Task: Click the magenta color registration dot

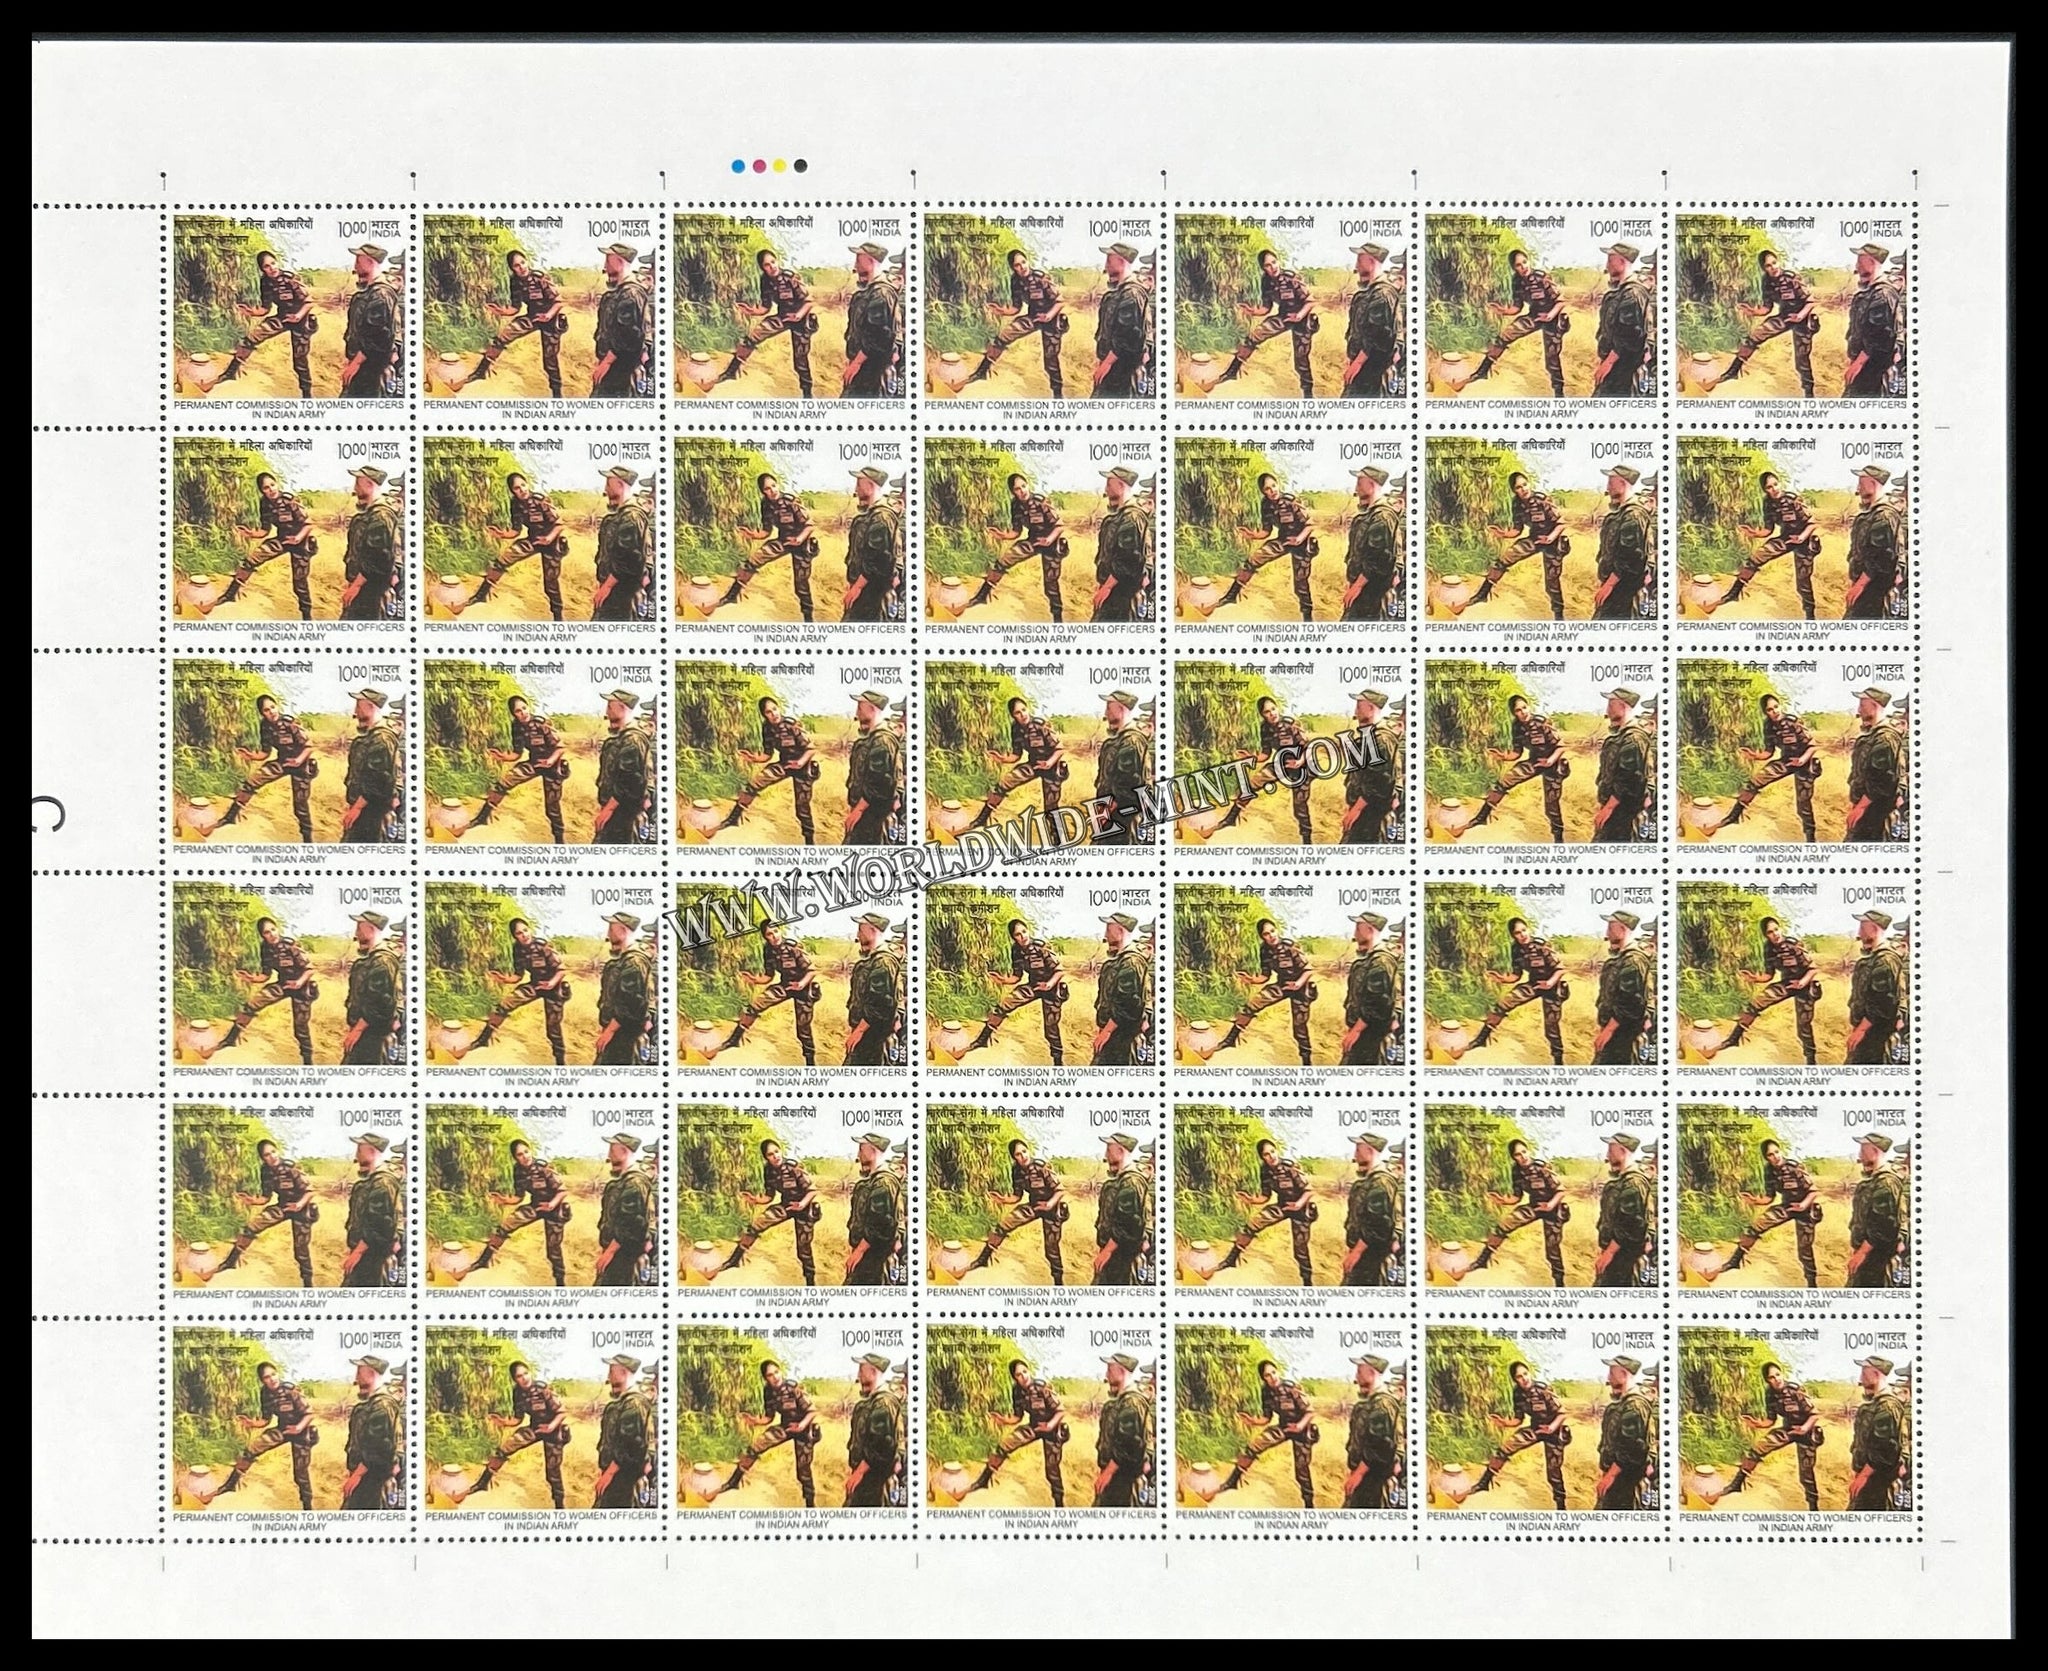Action: 758,166
